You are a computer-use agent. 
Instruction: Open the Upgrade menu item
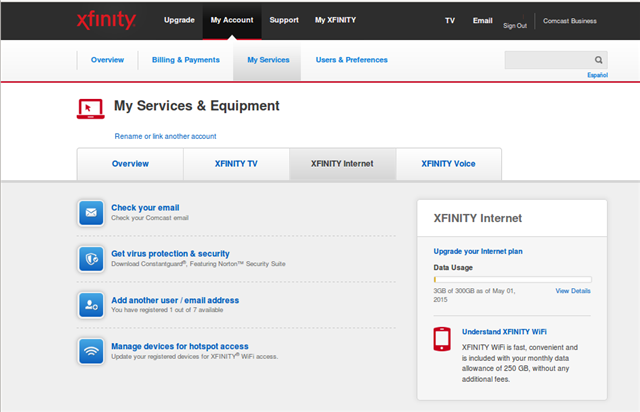pos(179,20)
